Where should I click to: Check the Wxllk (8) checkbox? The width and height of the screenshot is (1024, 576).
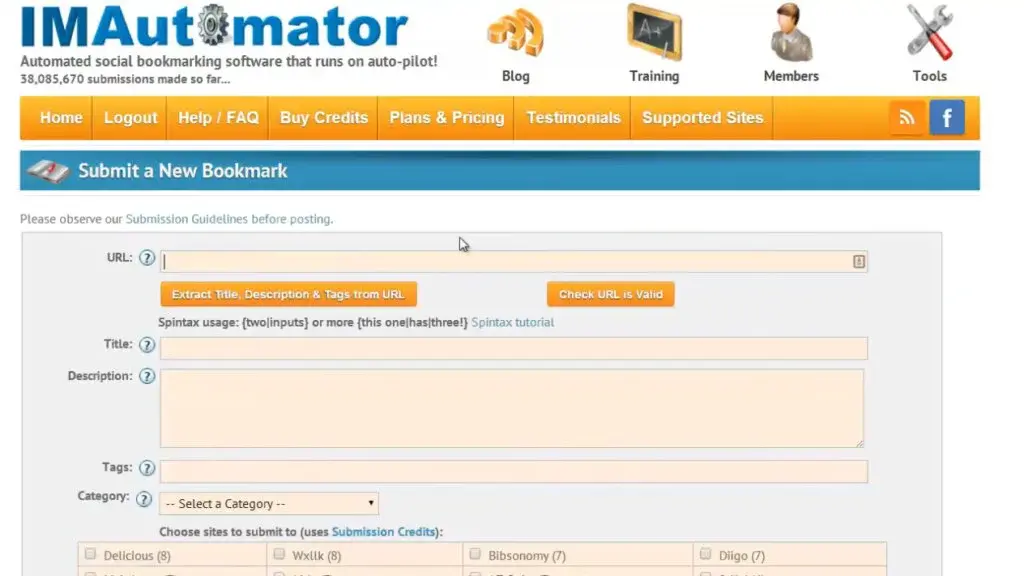pos(279,554)
